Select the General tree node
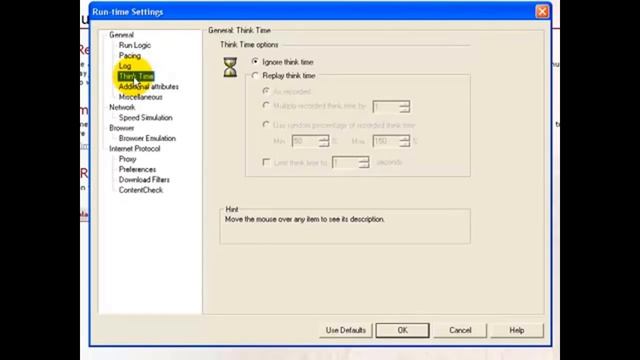The height and width of the screenshot is (360, 640). click(x=121, y=35)
